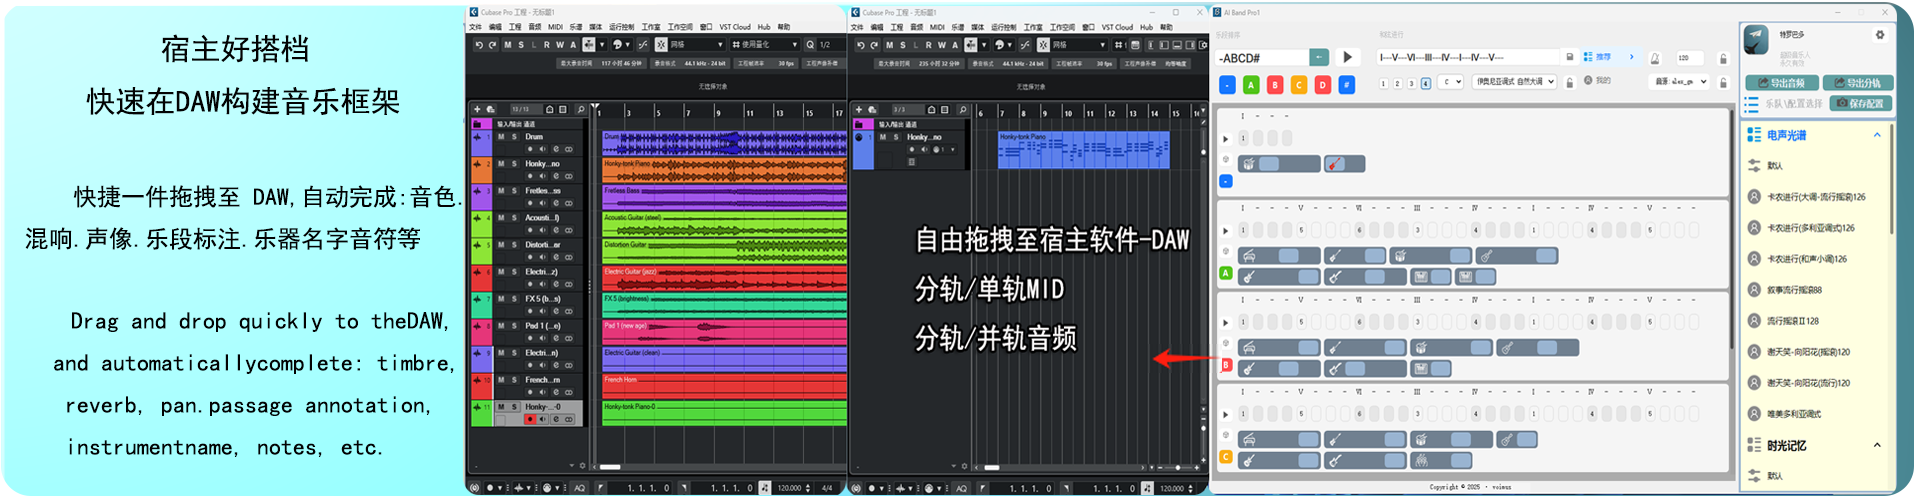Mute the Honky track in right Cubase window
1920x500 pixels.
click(883, 137)
